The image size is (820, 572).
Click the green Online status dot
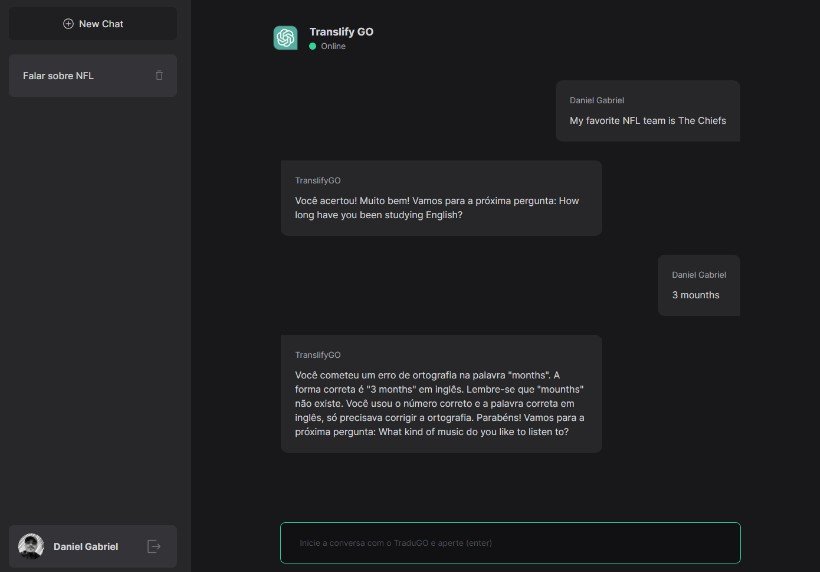pyautogui.click(x=313, y=46)
